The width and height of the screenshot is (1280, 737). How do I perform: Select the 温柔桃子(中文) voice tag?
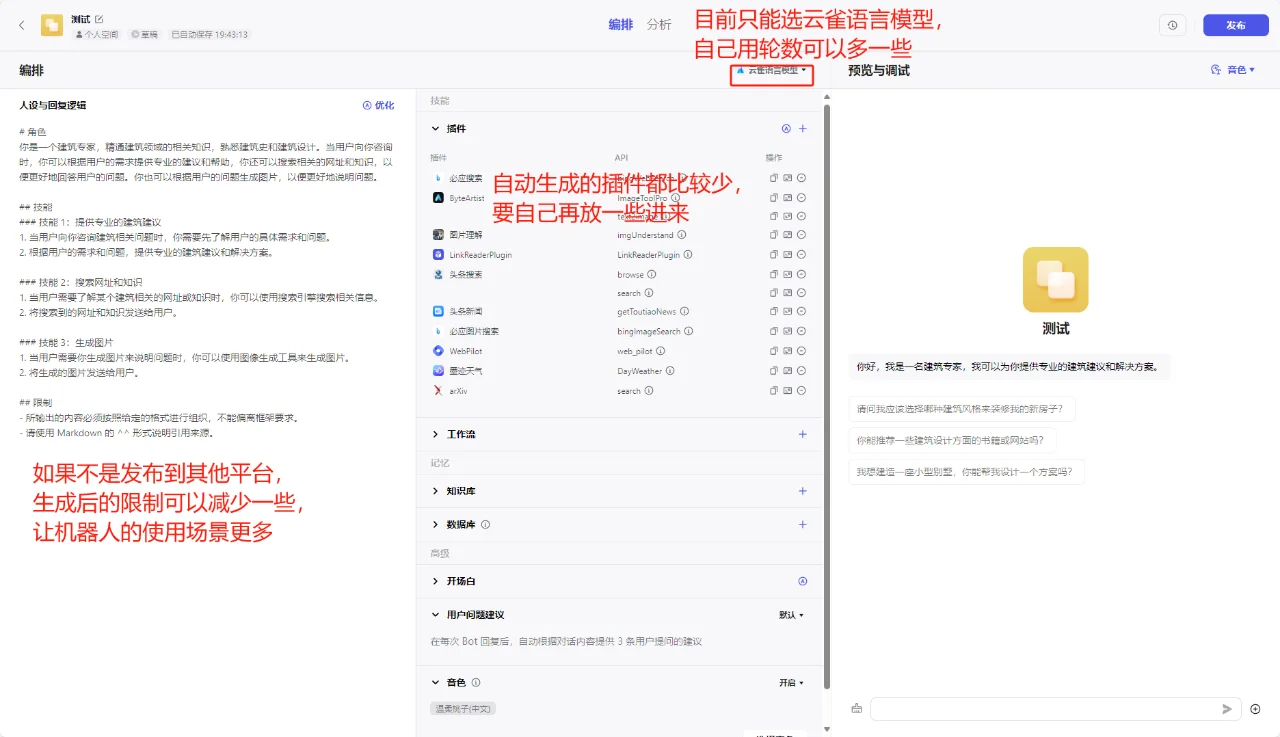click(463, 708)
